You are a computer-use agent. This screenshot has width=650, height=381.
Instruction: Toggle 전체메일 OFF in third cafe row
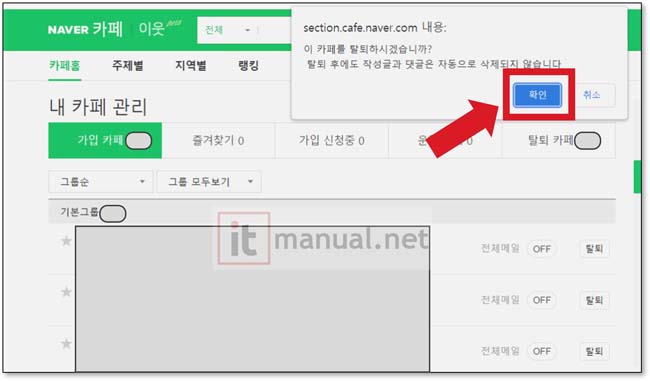[x=541, y=351]
